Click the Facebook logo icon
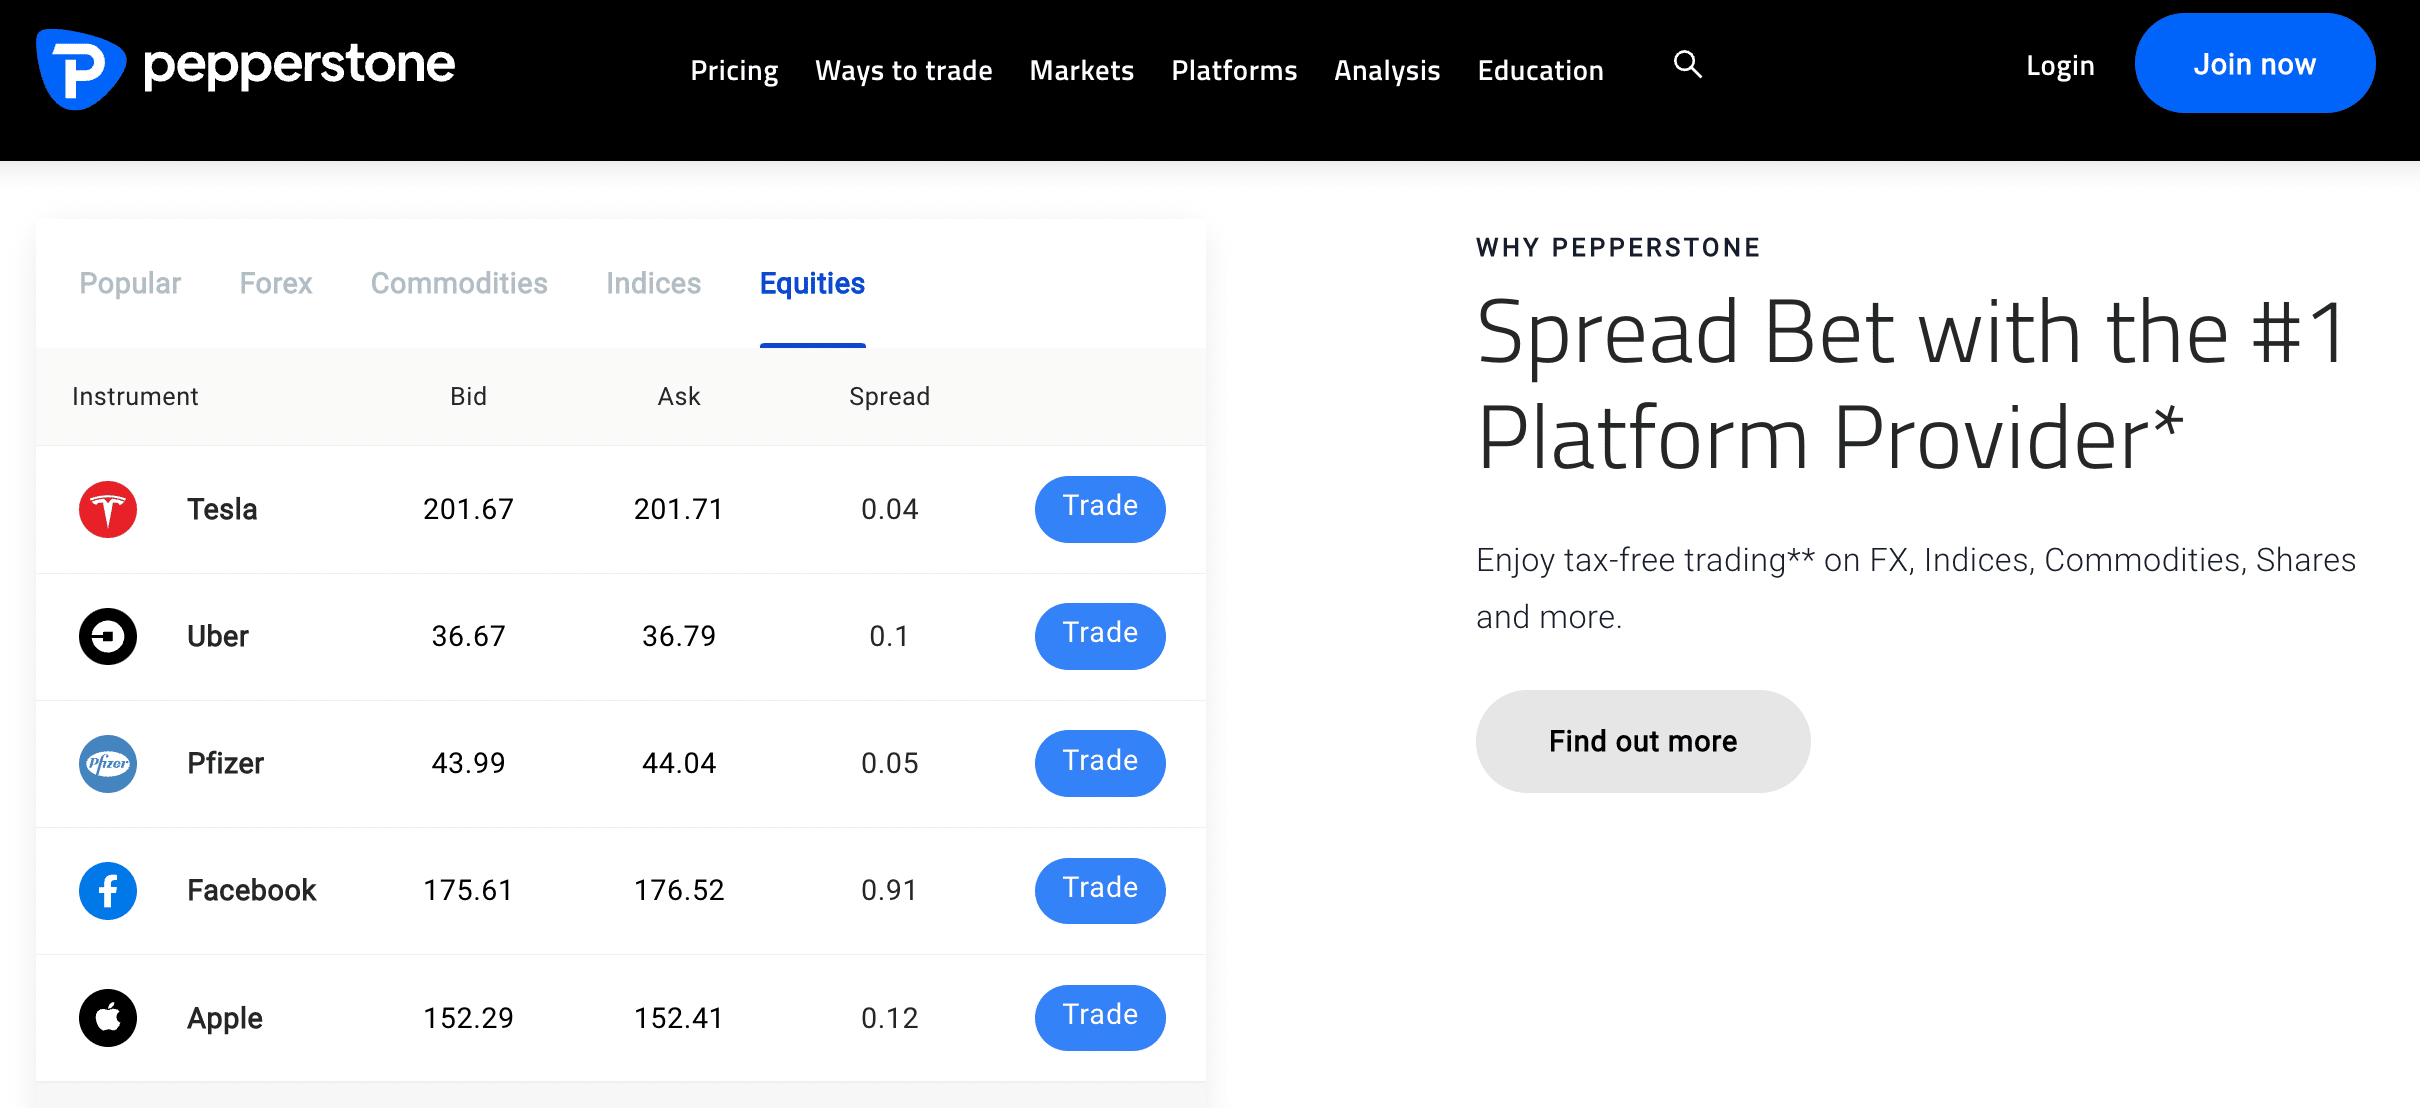The height and width of the screenshot is (1108, 2420). [x=108, y=890]
